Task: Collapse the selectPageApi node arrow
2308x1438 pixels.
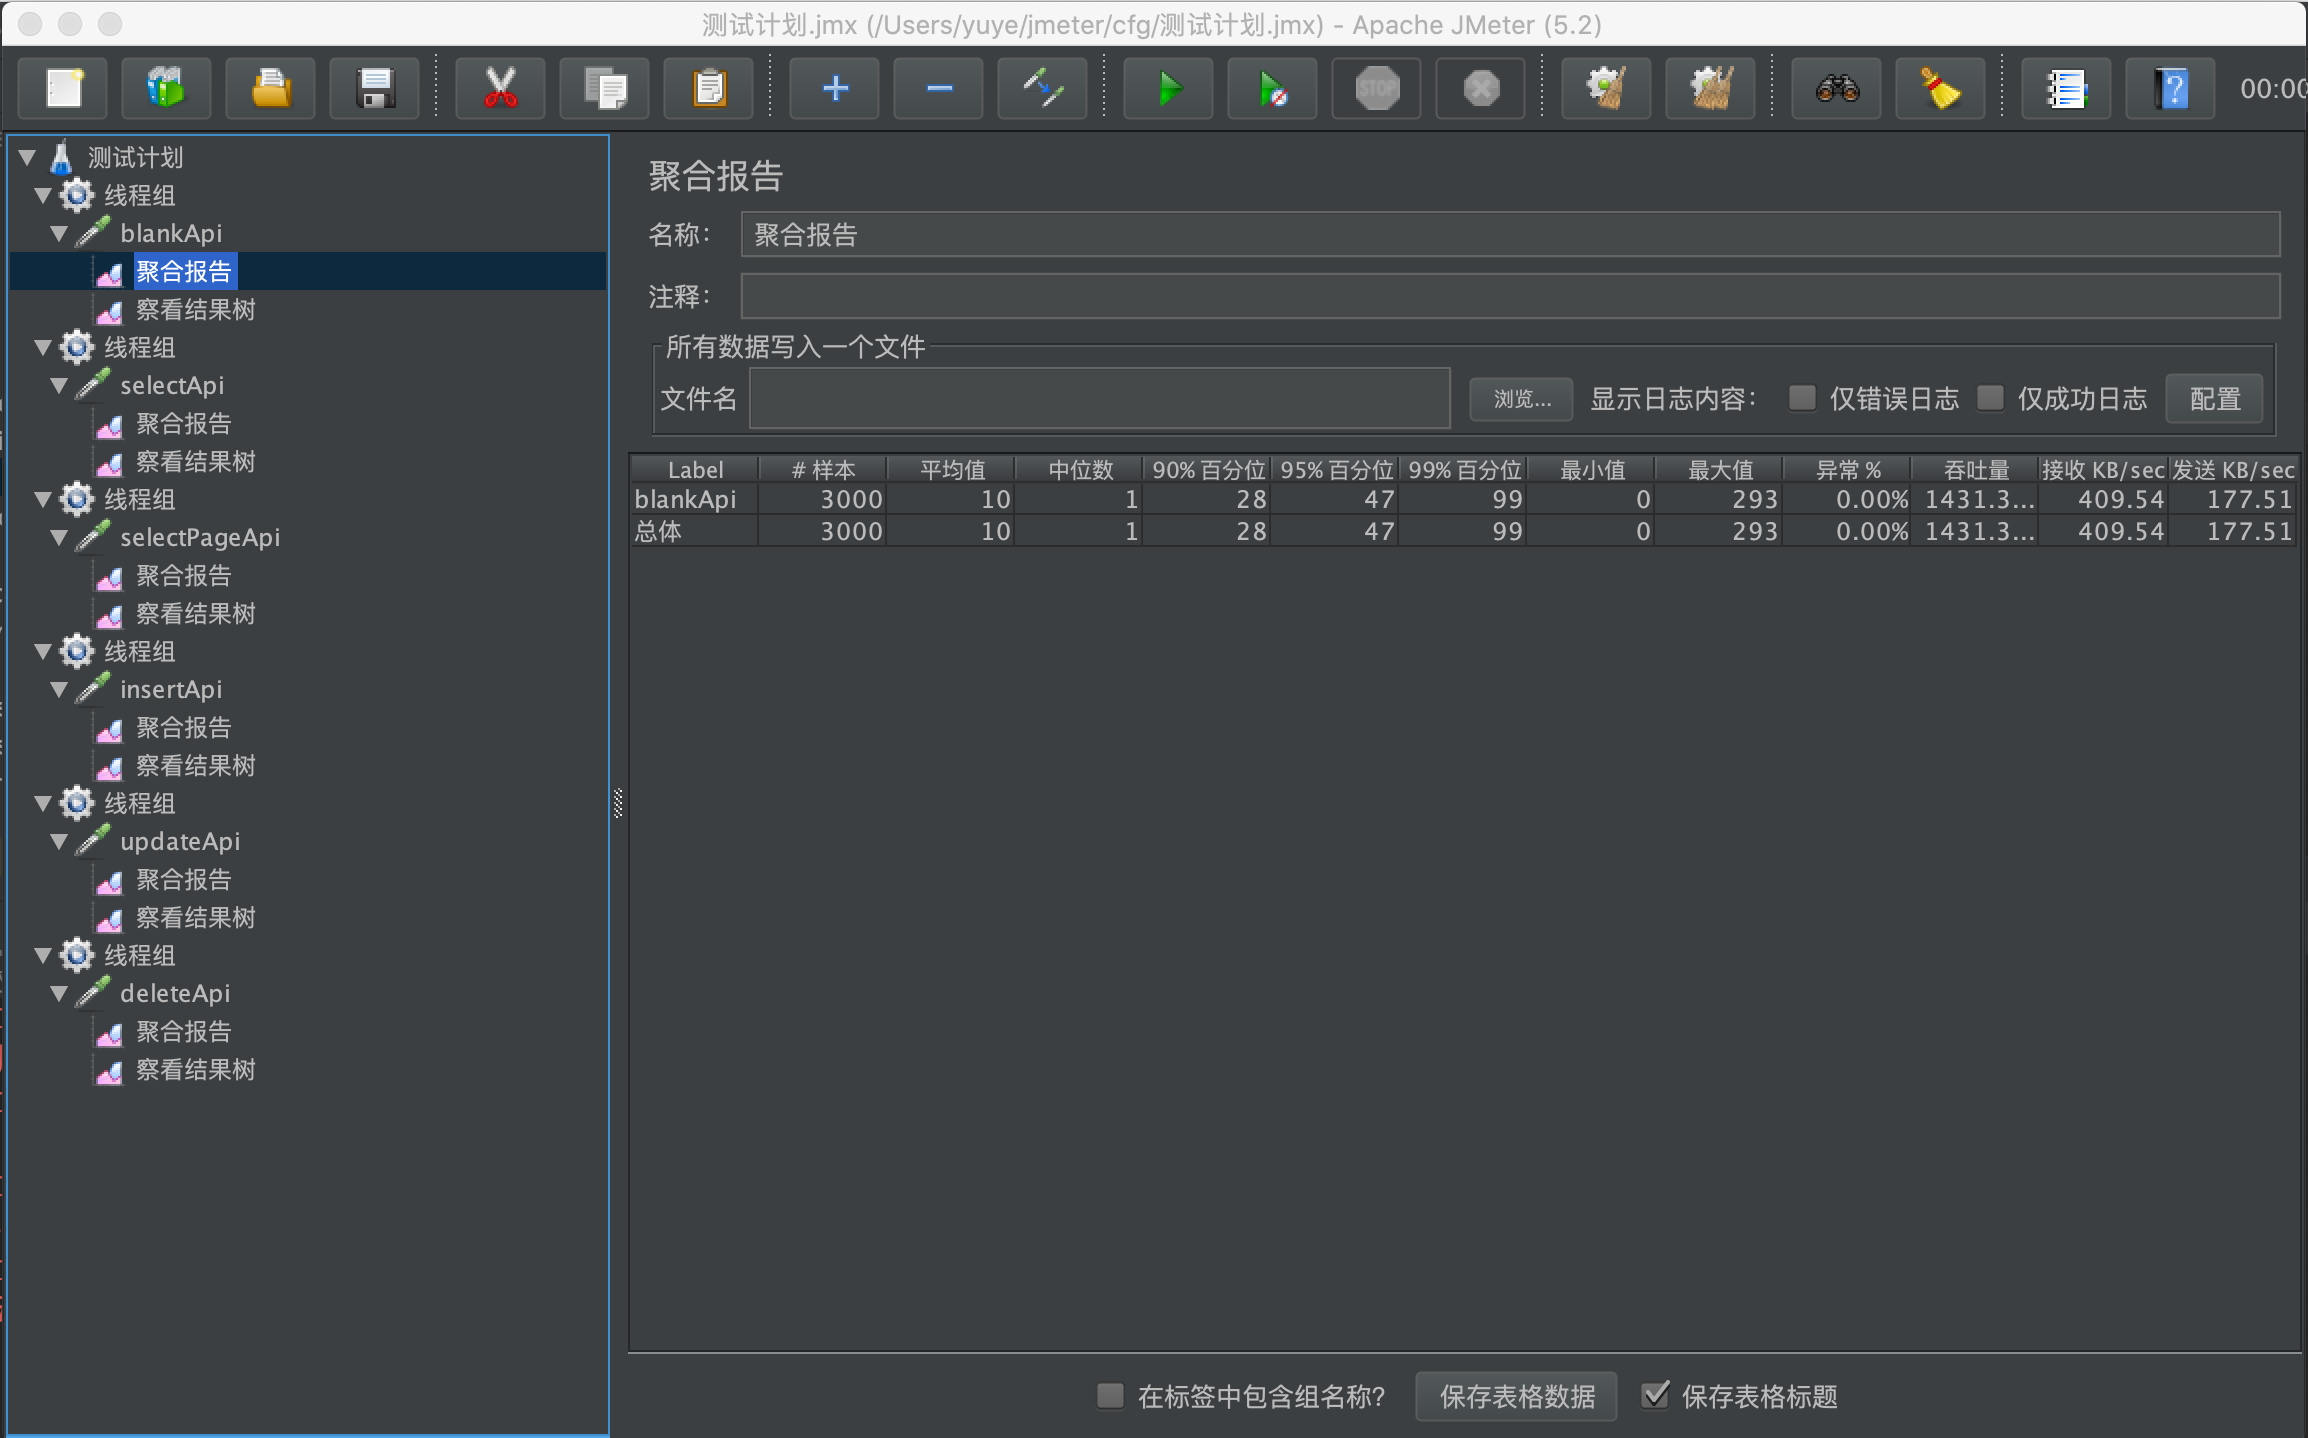Action: [x=59, y=537]
